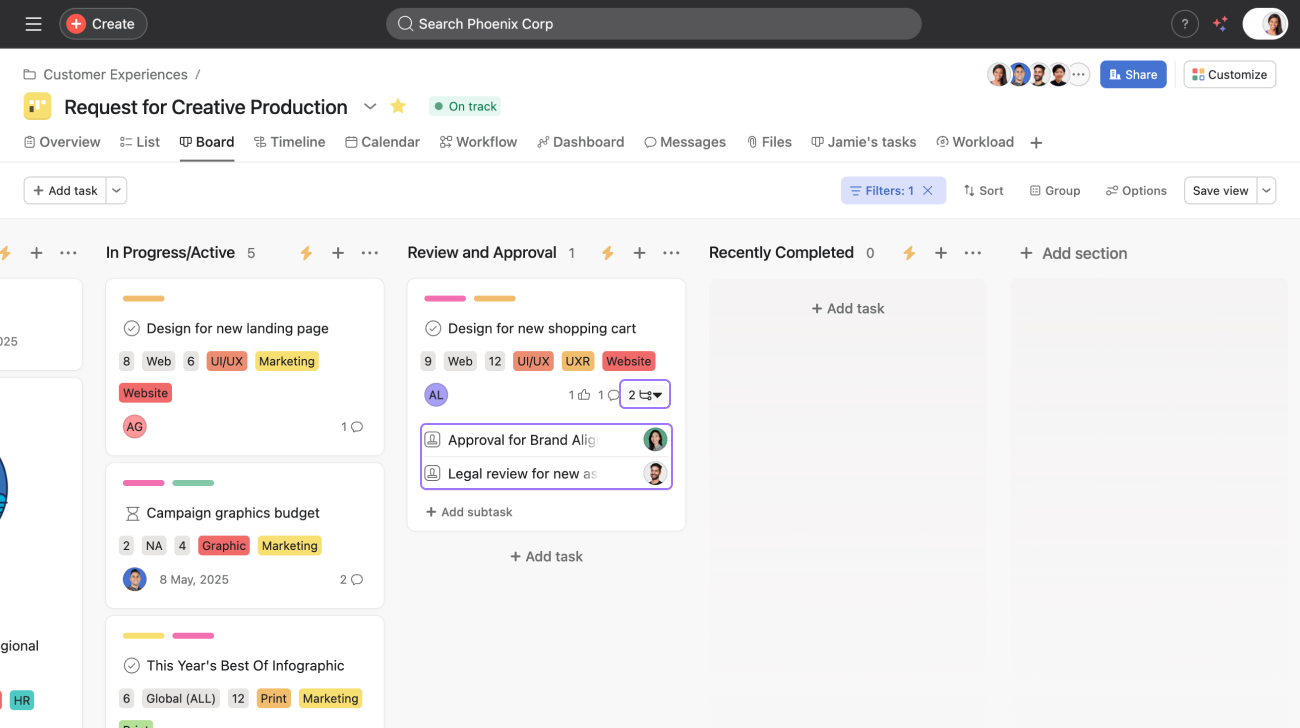Click the blue Share button
The image size is (1300, 728).
point(1132,74)
